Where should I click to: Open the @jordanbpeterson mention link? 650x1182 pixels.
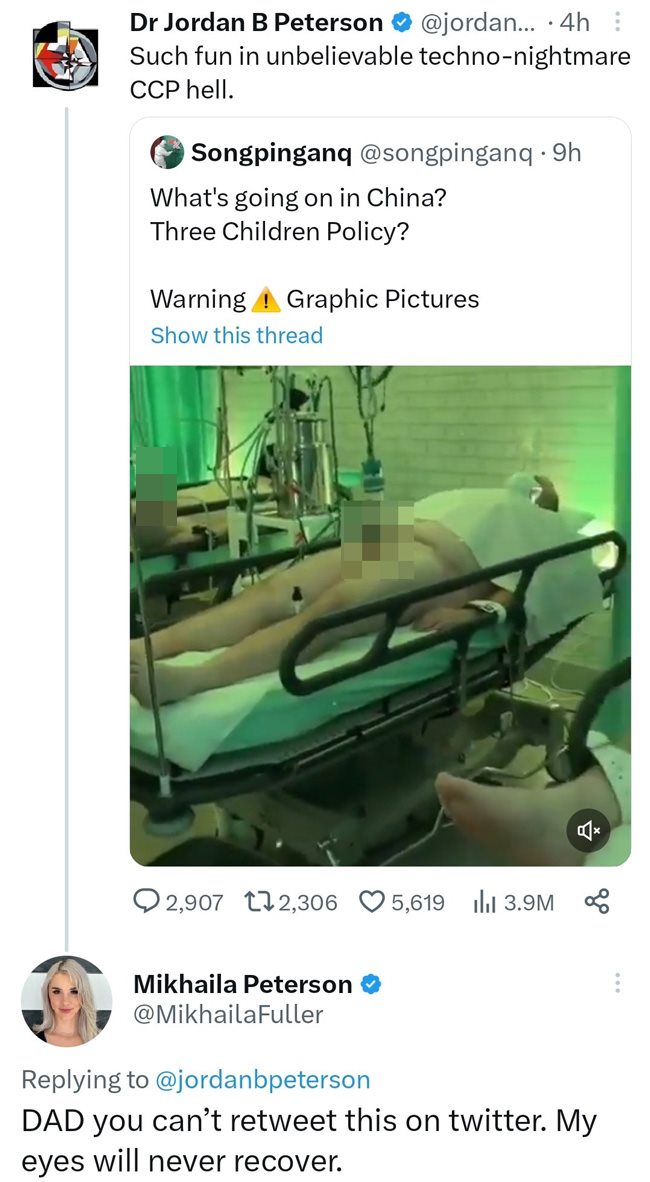click(264, 1079)
